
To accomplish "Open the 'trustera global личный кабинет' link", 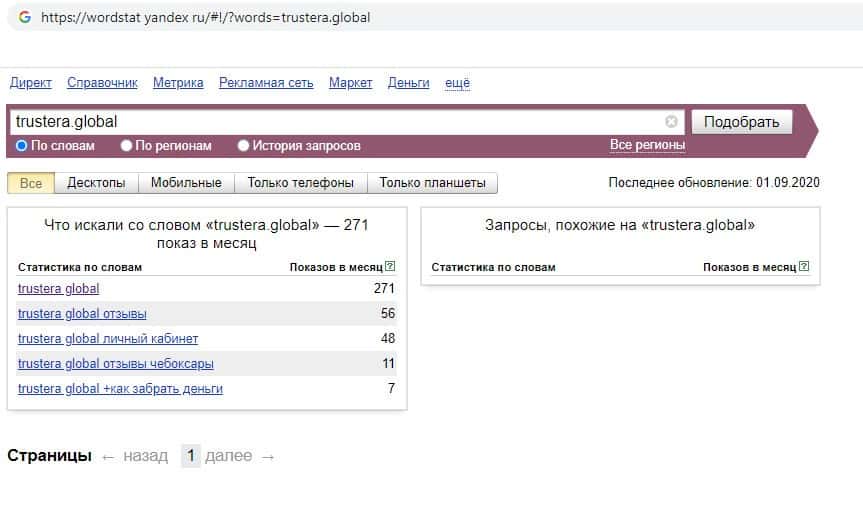I will [x=108, y=339].
